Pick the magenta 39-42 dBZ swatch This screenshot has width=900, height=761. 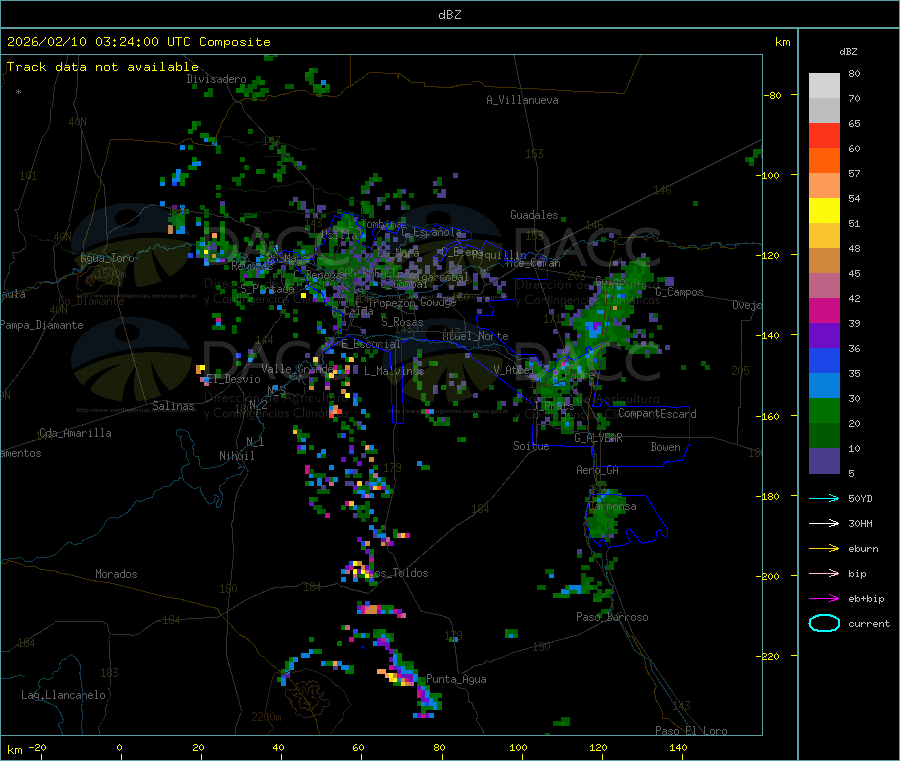coord(824,310)
